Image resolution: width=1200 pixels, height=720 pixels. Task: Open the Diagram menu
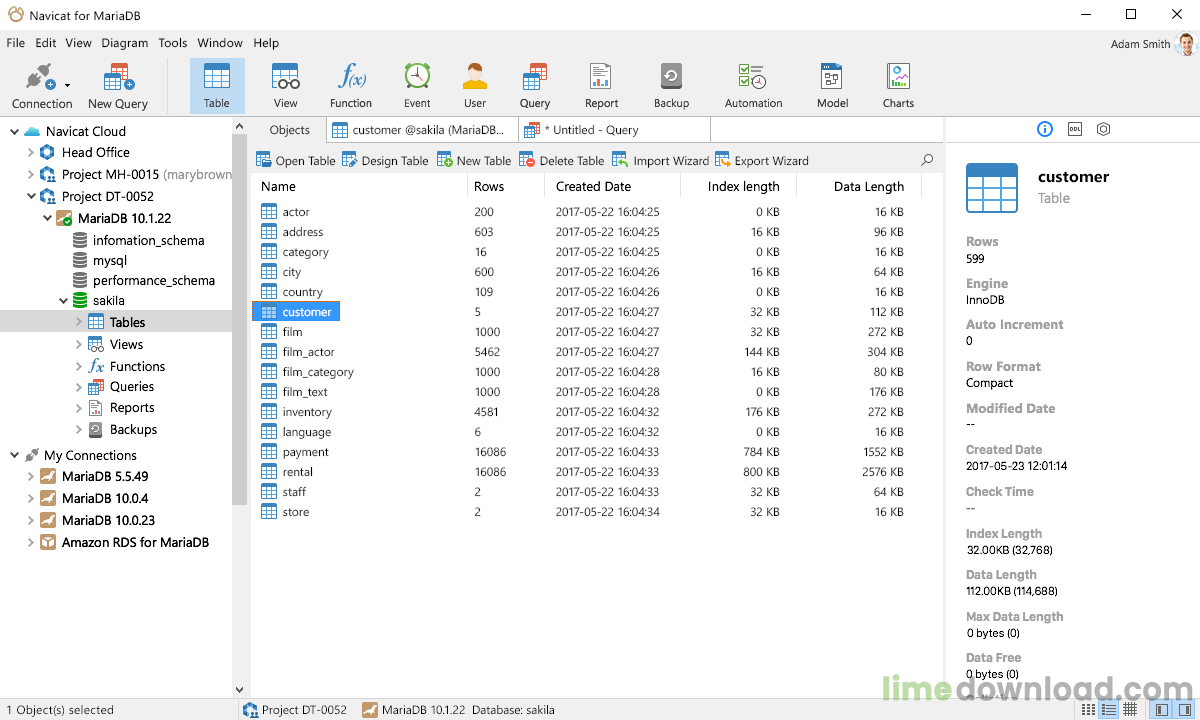pos(125,43)
